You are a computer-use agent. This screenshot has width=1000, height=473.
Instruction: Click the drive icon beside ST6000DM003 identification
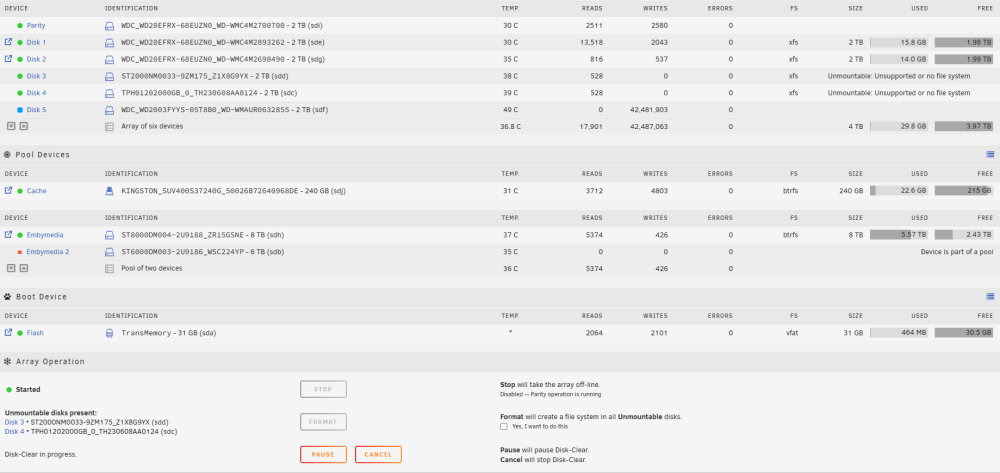coord(109,252)
